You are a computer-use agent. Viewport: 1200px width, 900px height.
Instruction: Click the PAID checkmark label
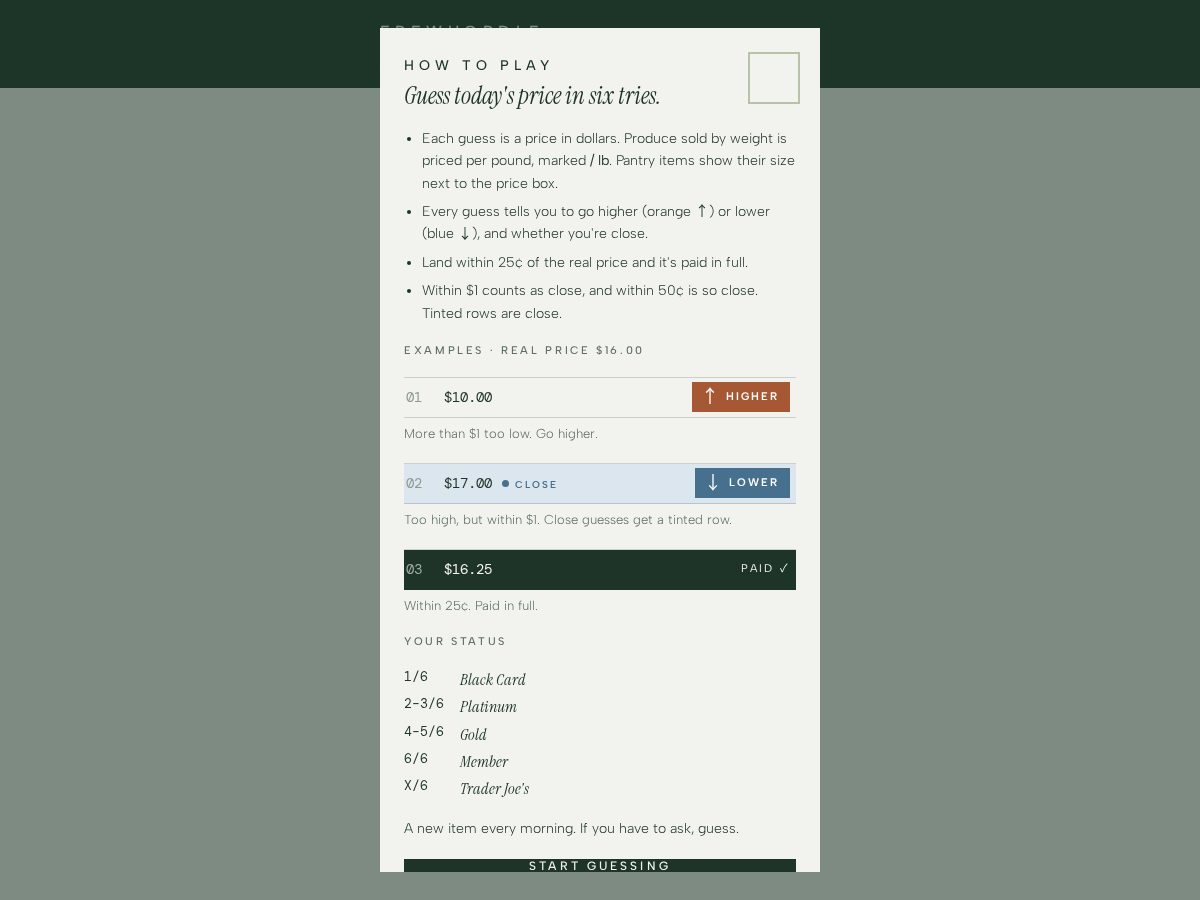click(765, 569)
